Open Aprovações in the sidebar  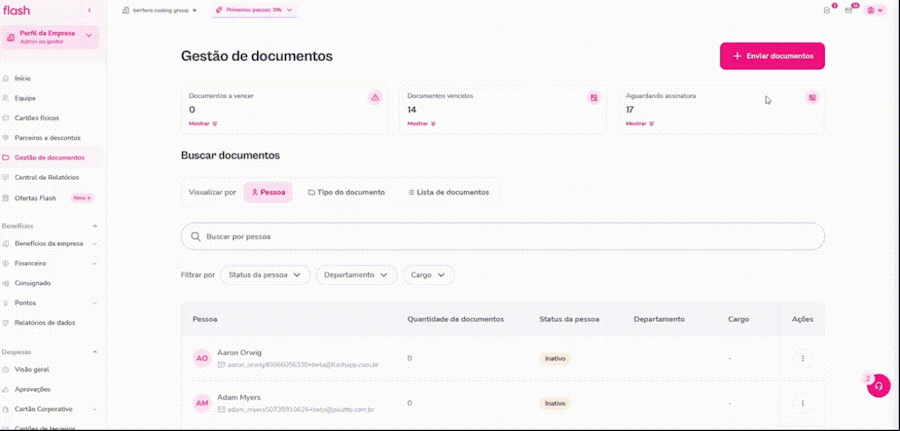coord(33,389)
